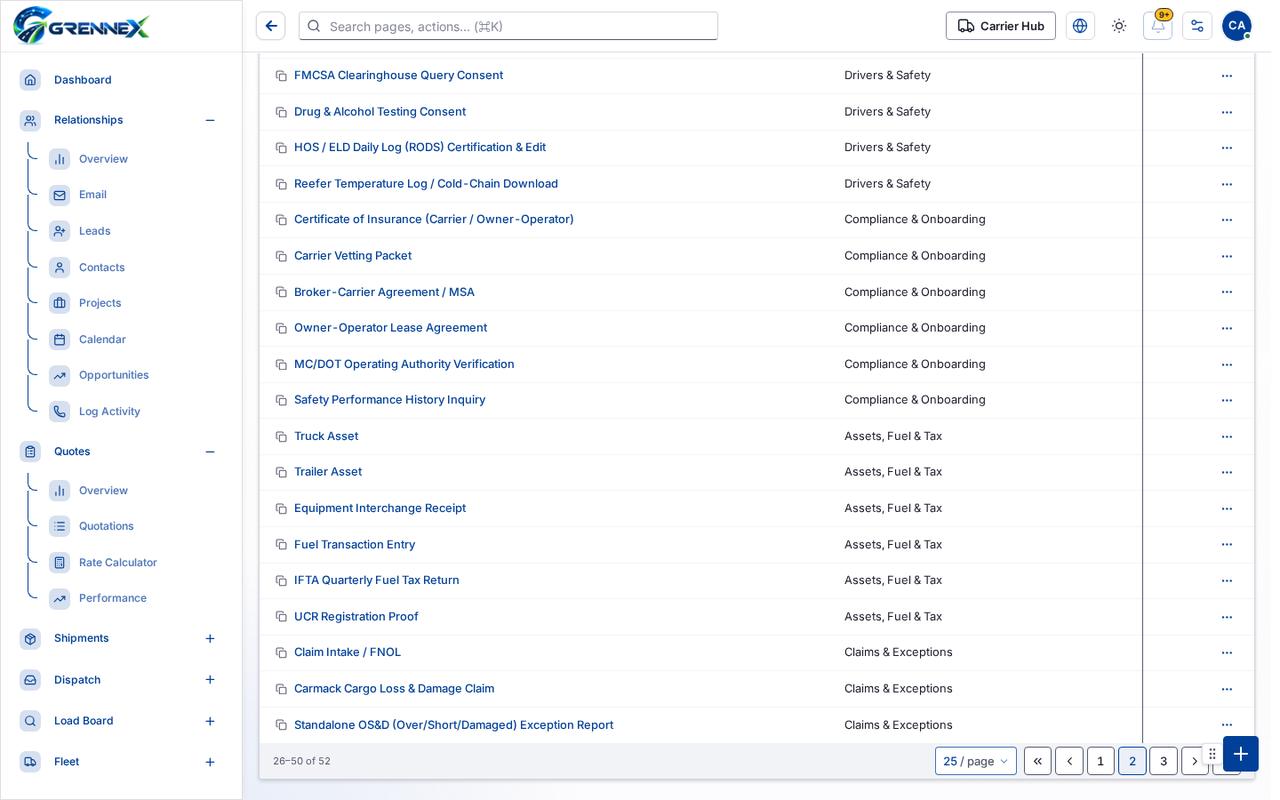Open Carmack Cargo Loss & Damage Claim
The width and height of the screenshot is (1280, 800).
[394, 689]
